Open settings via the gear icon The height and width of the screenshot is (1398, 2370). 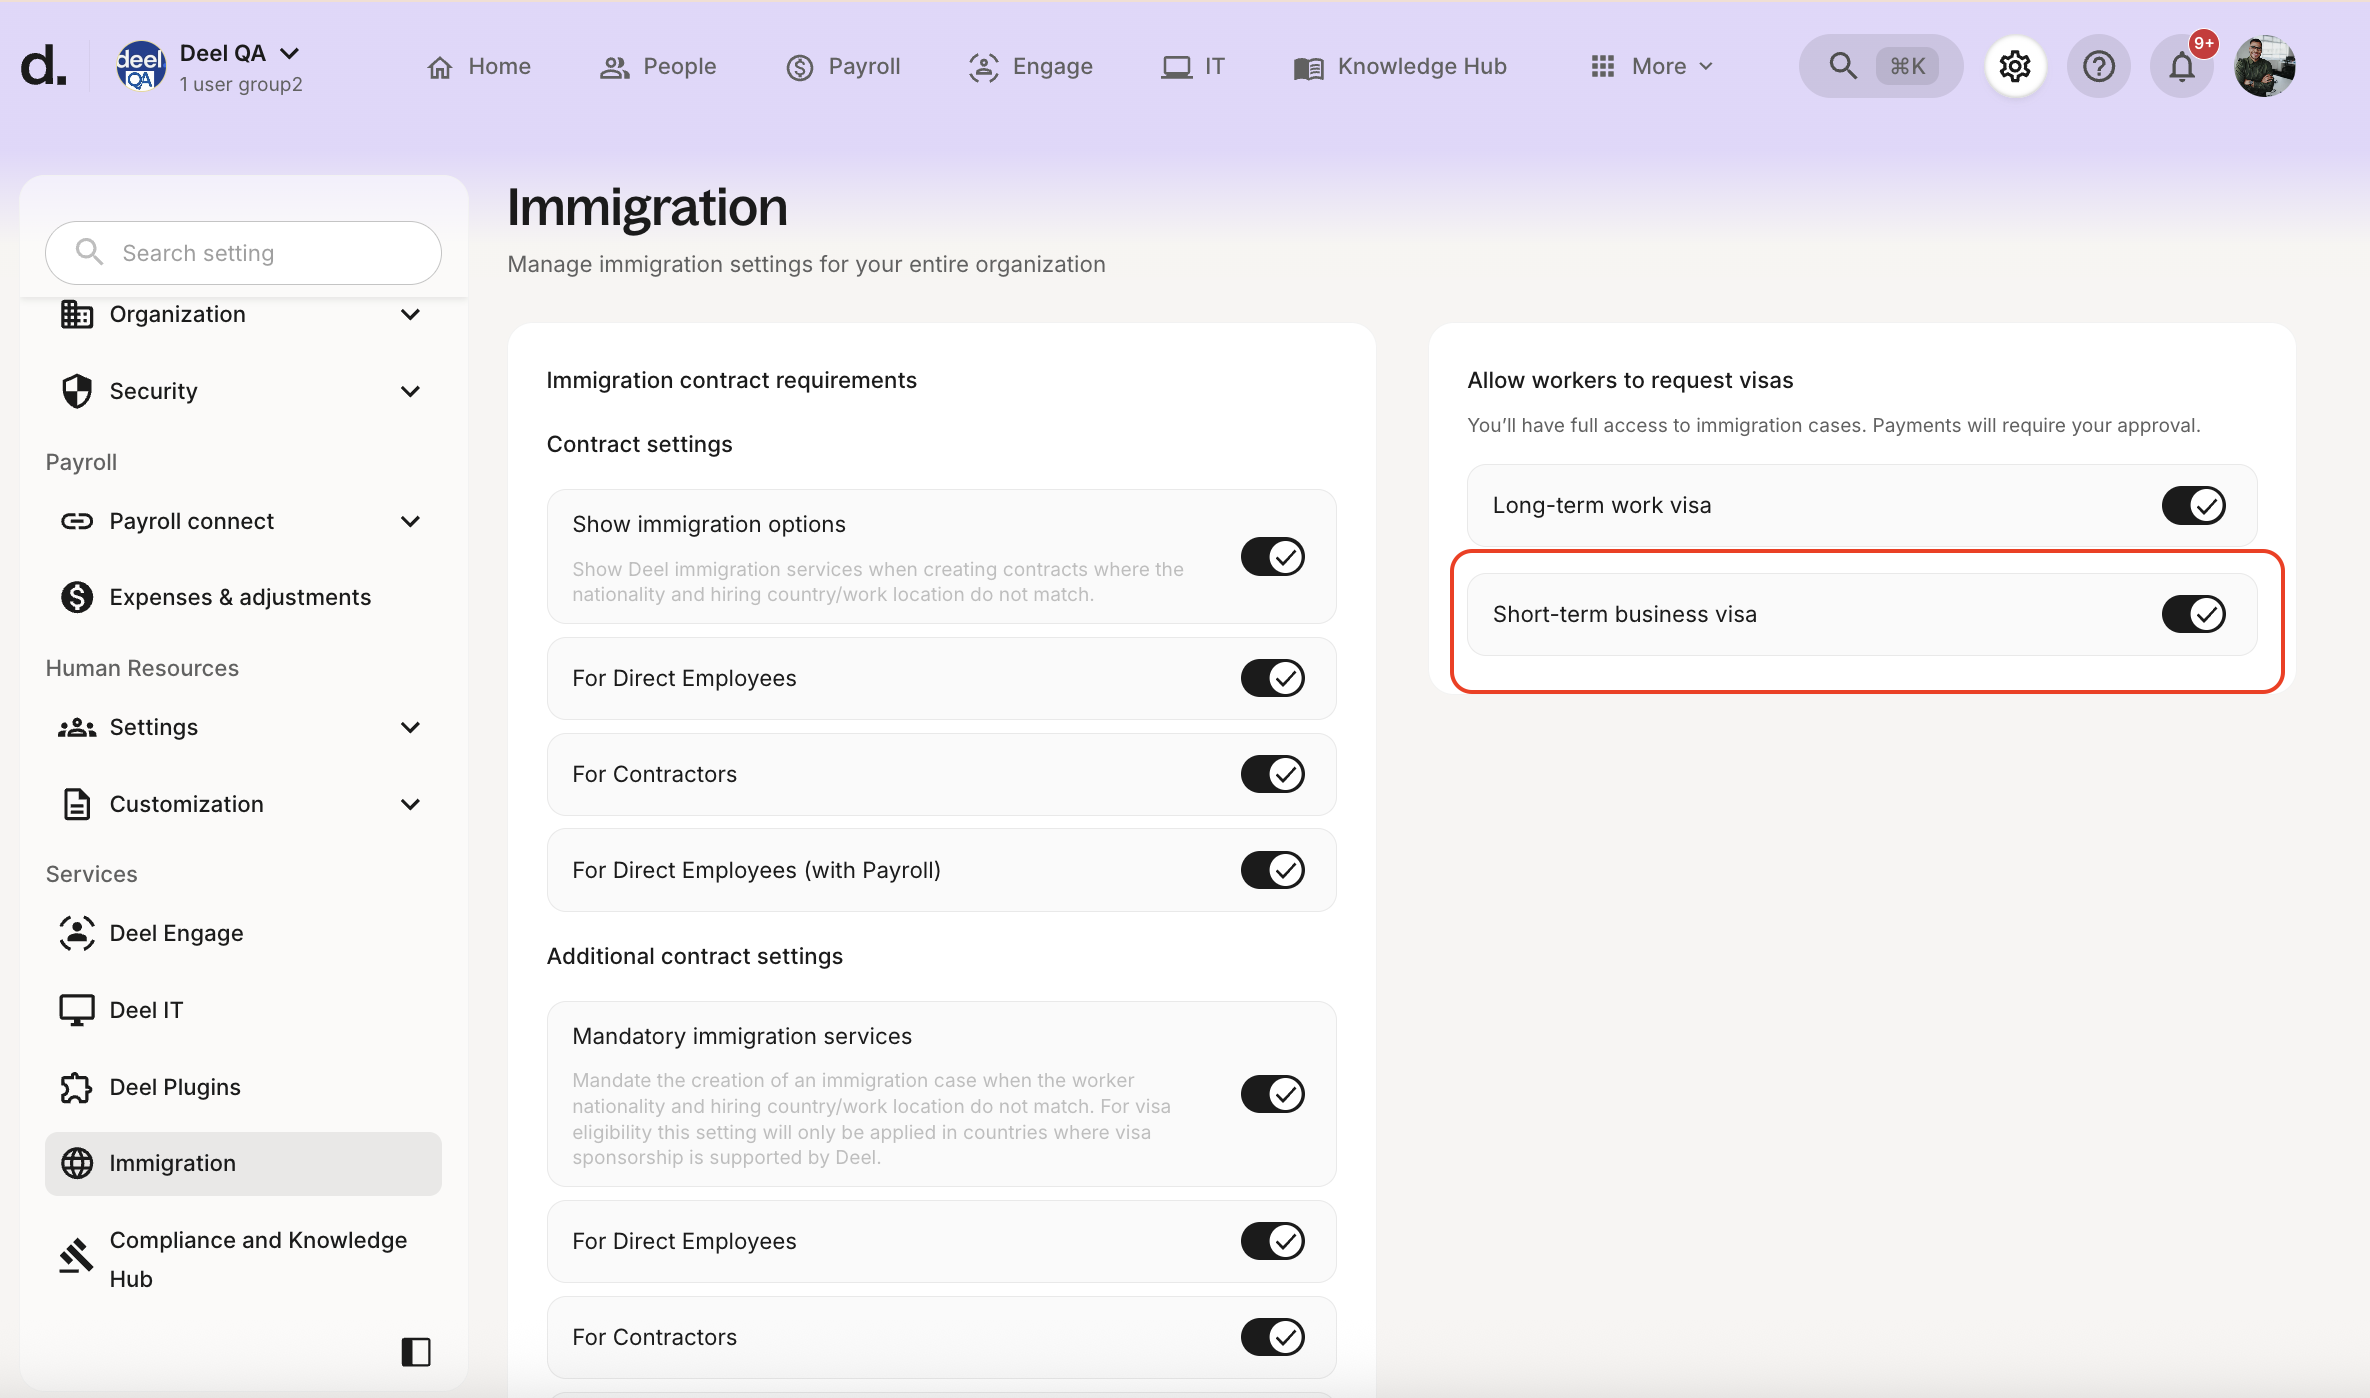2014,66
